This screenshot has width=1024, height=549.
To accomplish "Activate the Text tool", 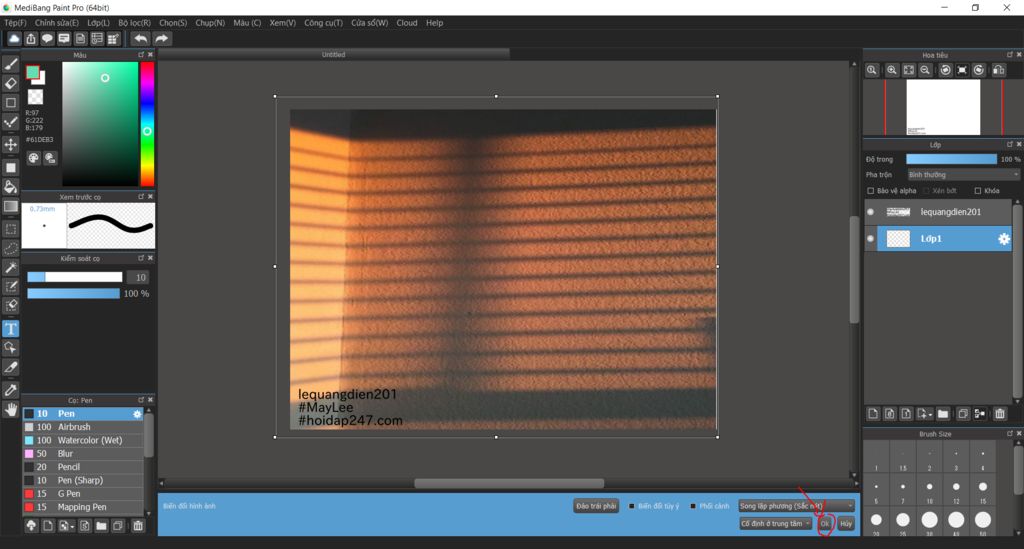I will pyautogui.click(x=11, y=328).
